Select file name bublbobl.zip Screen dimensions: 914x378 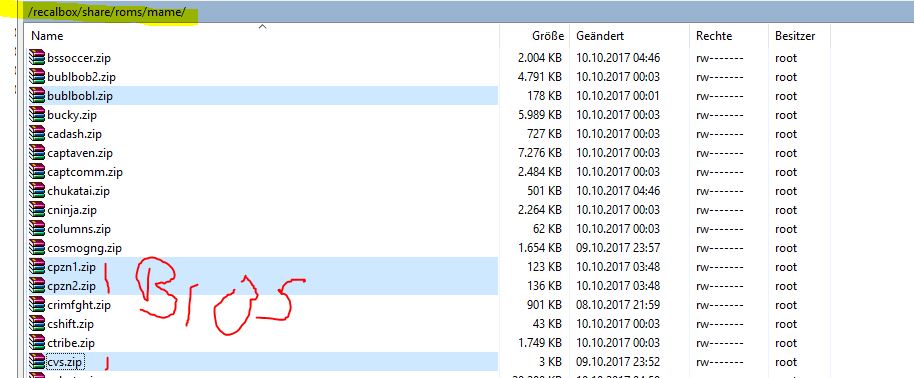click(x=80, y=96)
